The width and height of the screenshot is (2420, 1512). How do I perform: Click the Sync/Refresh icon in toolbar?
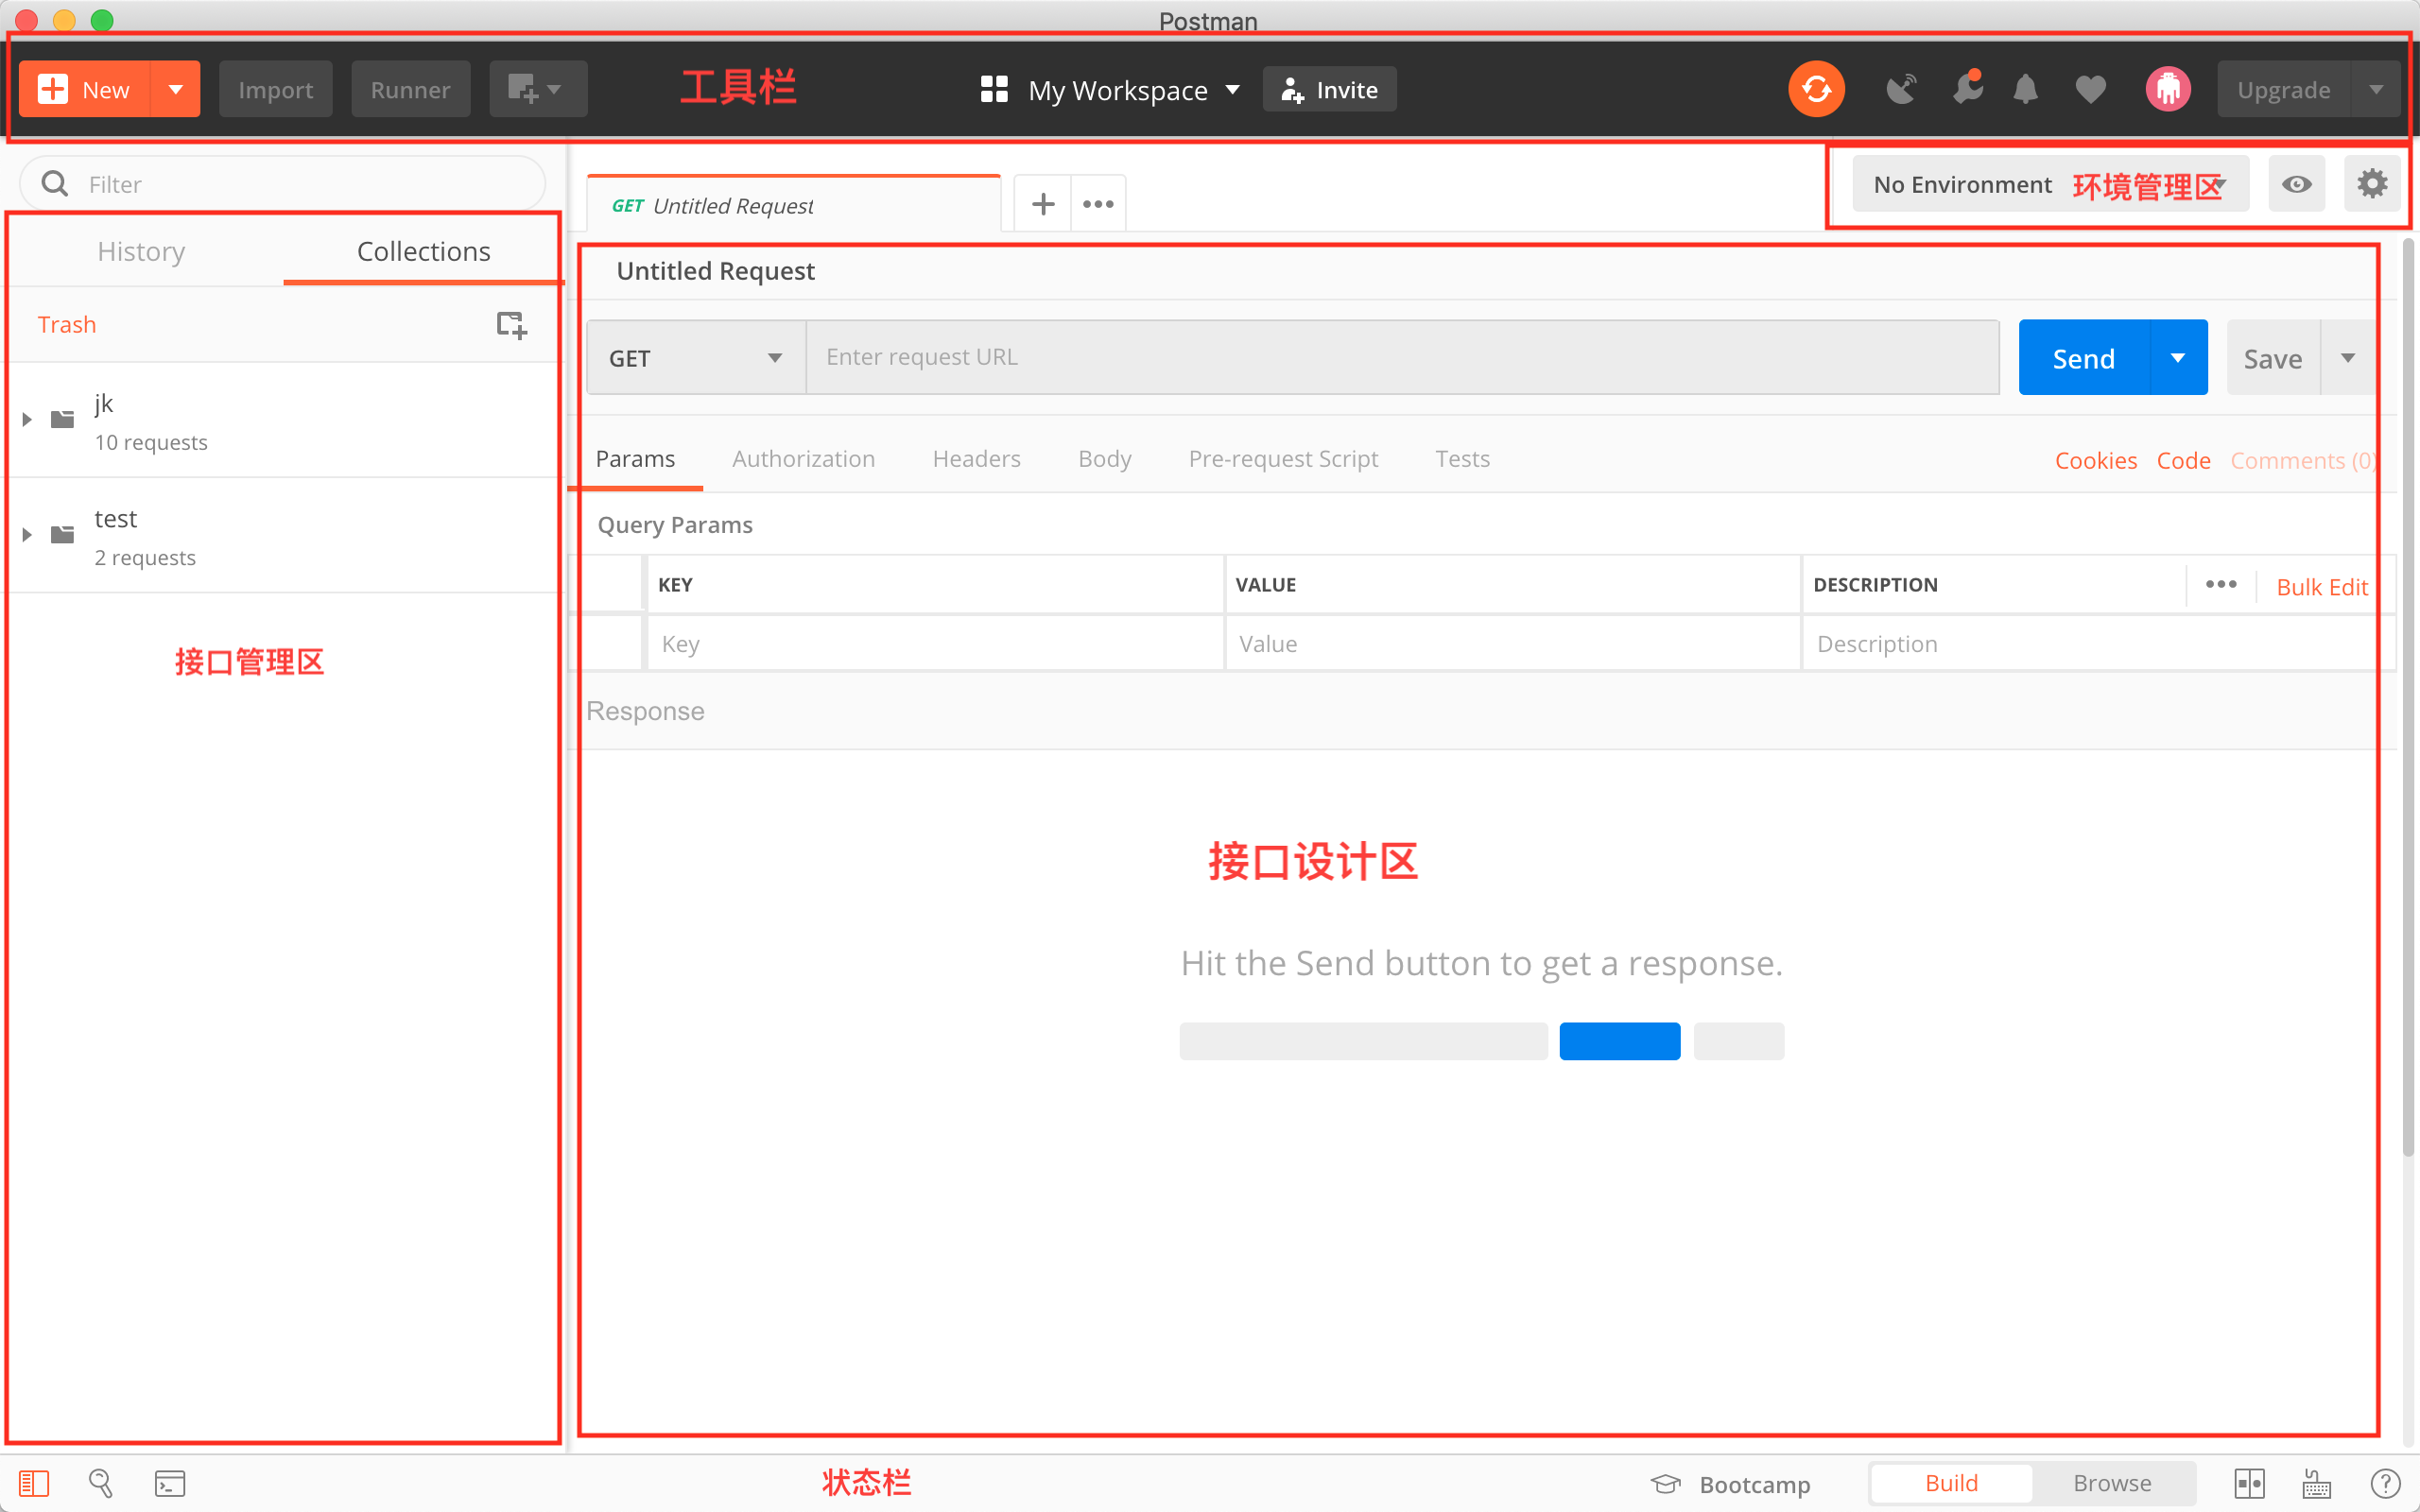[x=1819, y=89]
